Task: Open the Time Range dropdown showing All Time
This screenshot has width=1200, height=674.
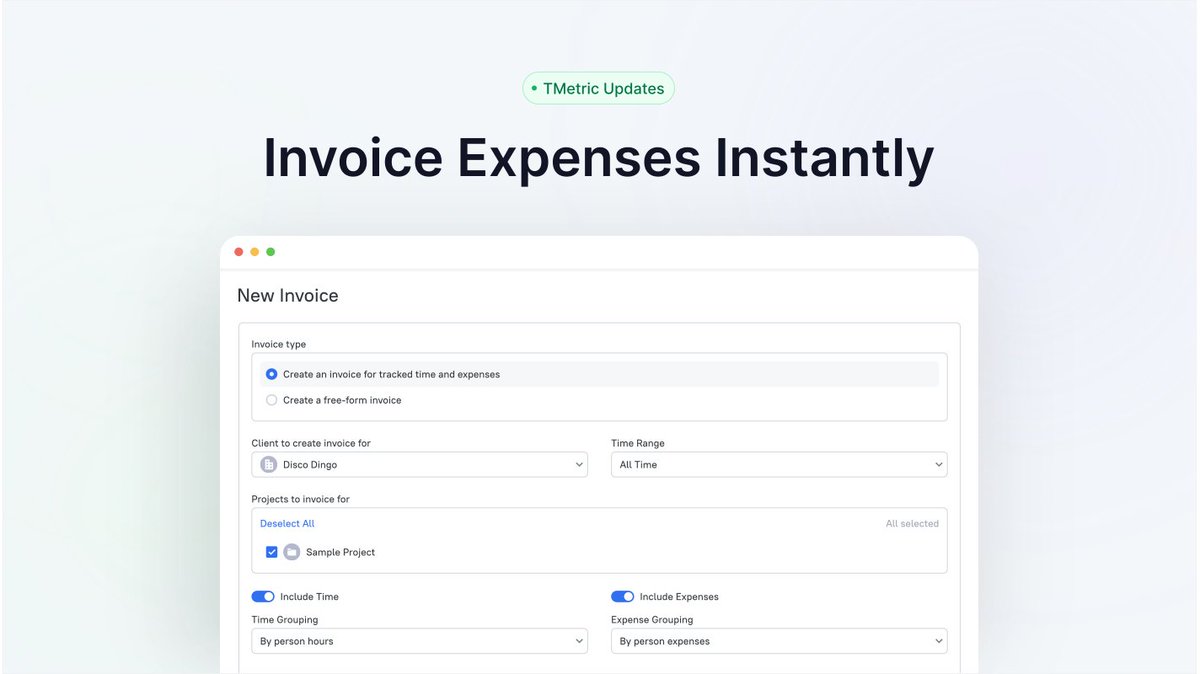Action: [779, 465]
